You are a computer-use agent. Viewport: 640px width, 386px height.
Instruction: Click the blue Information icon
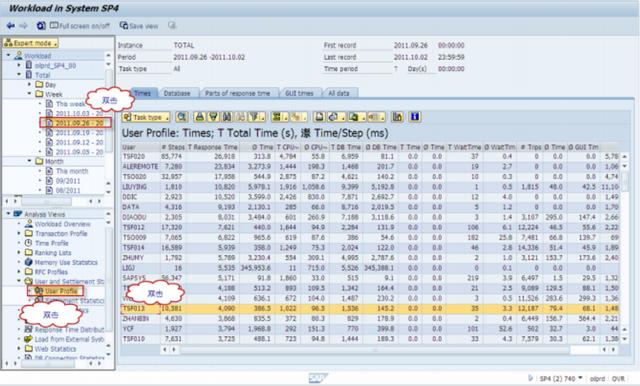pos(415,117)
